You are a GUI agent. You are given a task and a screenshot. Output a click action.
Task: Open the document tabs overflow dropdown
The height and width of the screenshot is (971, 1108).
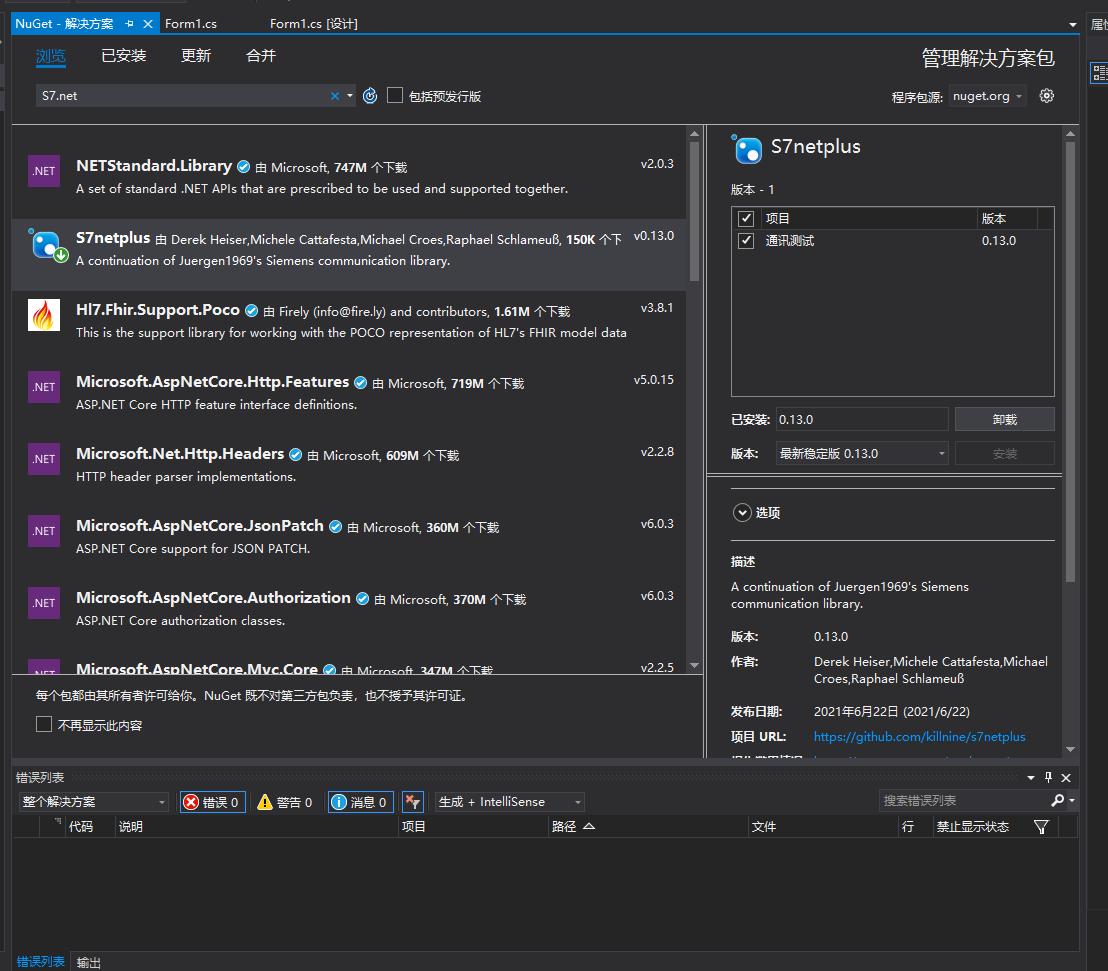[x=1073, y=24]
